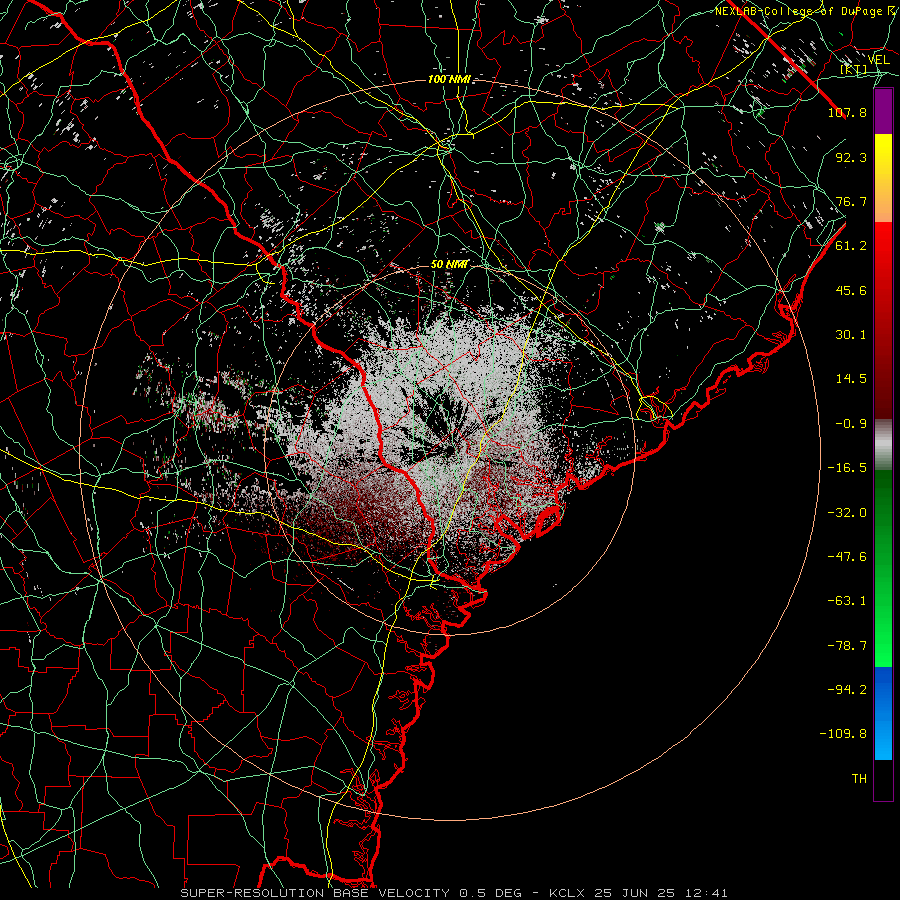This screenshot has height=900, width=900.
Task: Select the 14.5 velocity legend value
Action: 851,379
